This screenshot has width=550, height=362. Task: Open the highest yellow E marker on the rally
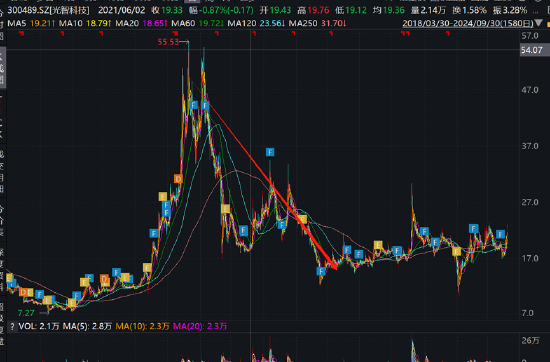pos(163,196)
